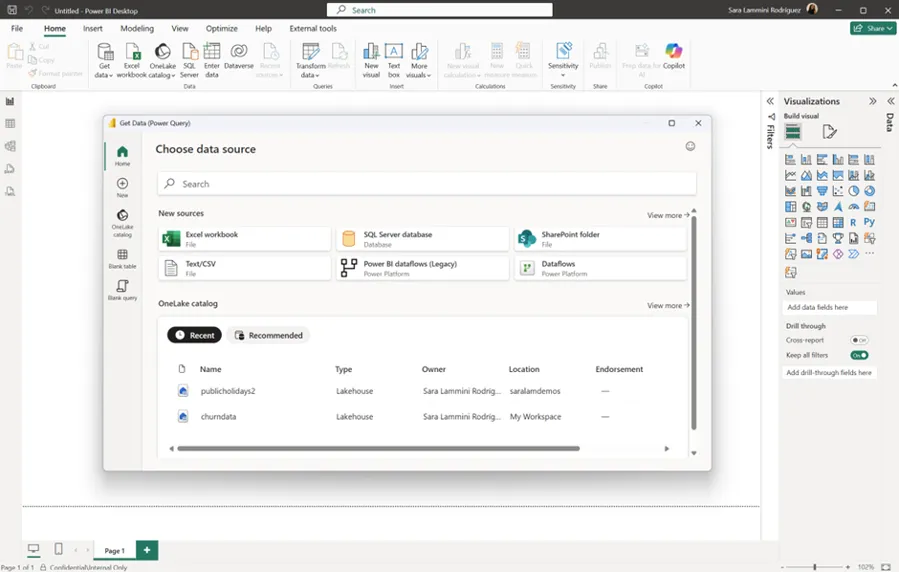This screenshot has height=572, width=899.
Task: Click the horizontal scrollbar in catalog table
Action: pos(378,449)
